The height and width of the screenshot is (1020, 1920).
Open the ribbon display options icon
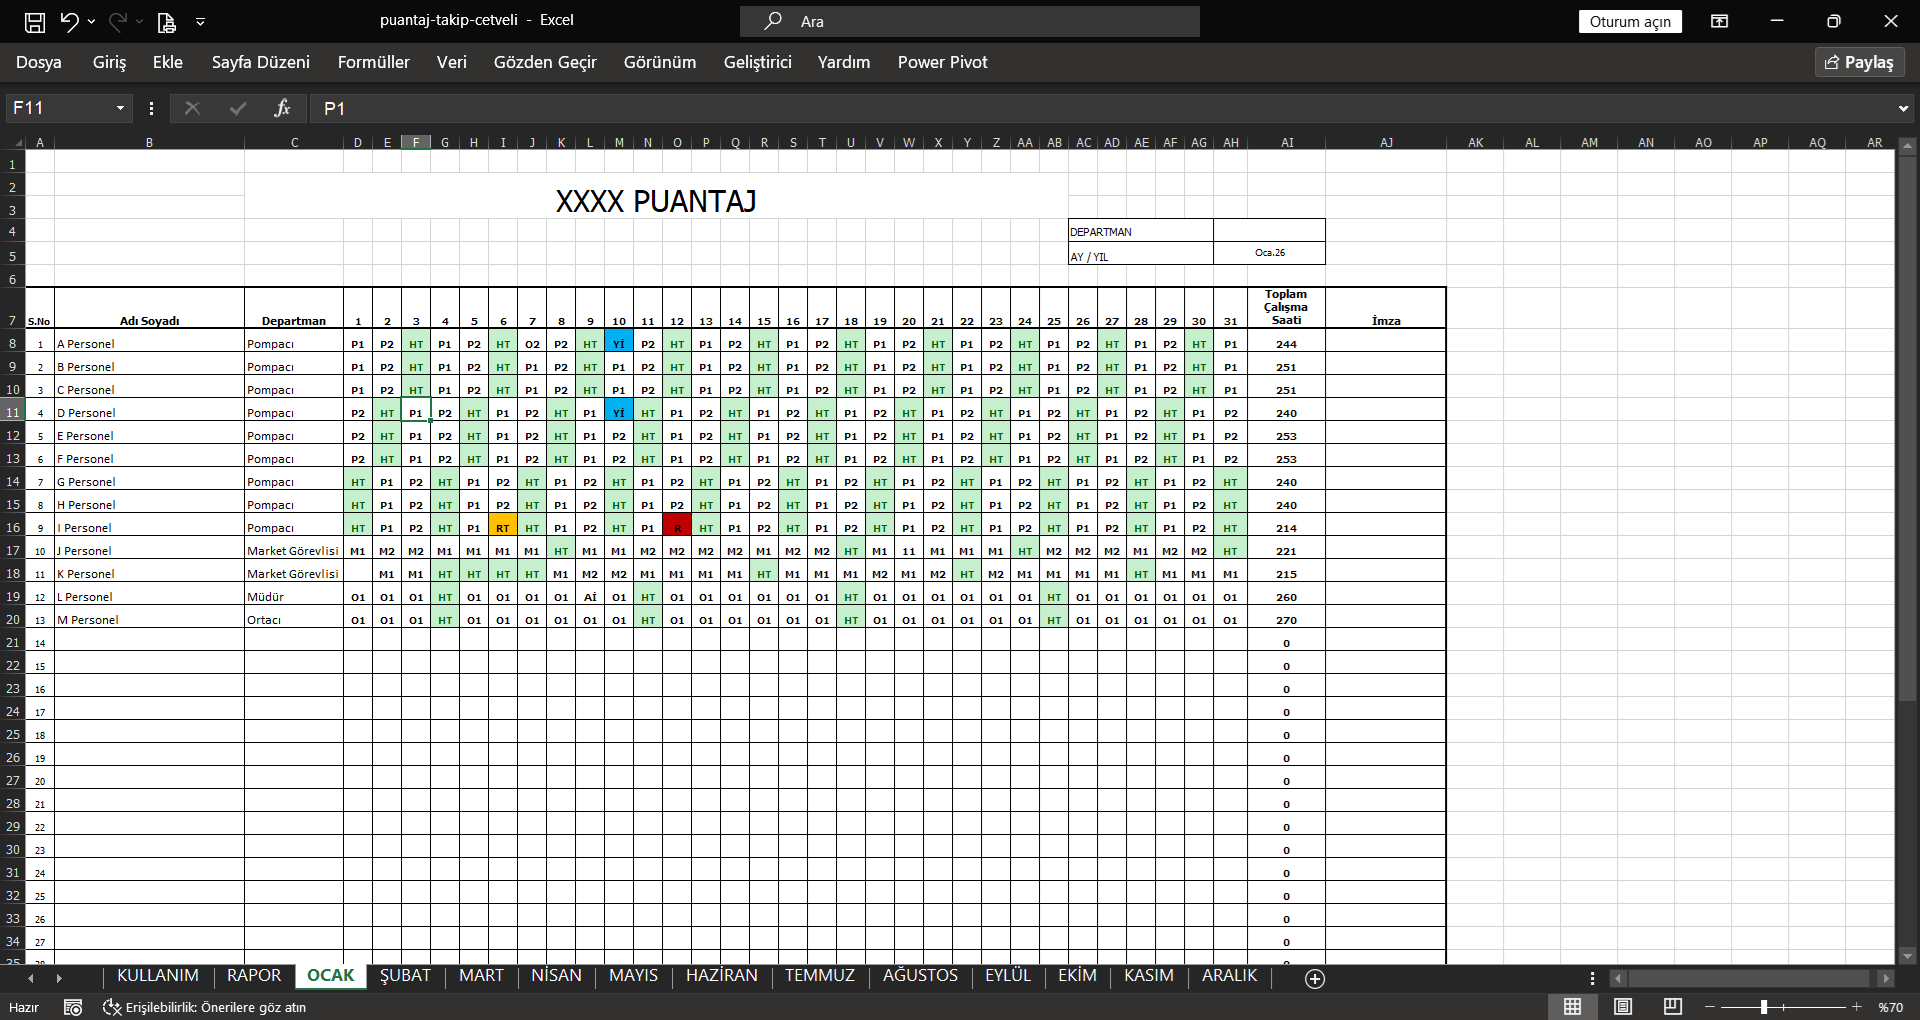click(1719, 21)
